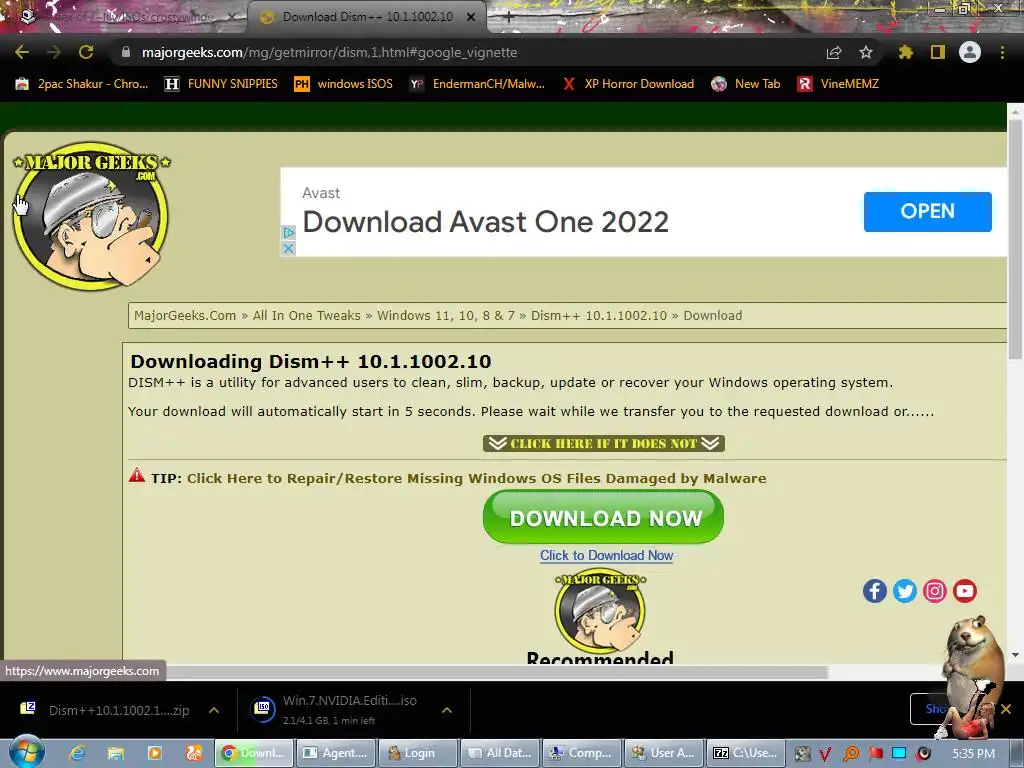The image size is (1024, 768).
Task: Open the MajorGeeks Twitter icon
Action: [x=904, y=591]
